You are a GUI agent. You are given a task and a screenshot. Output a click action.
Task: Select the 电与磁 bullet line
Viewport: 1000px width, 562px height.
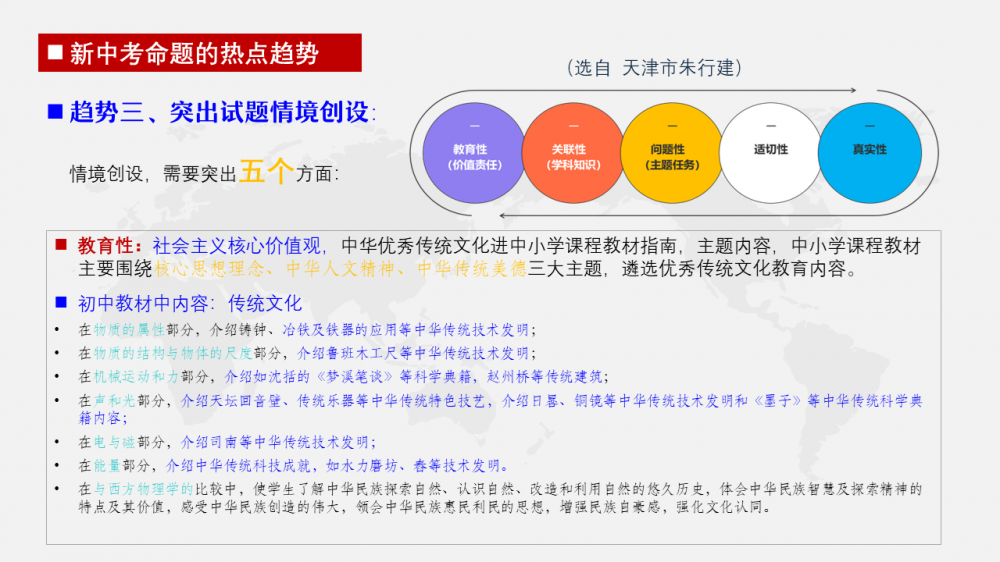[228, 441]
